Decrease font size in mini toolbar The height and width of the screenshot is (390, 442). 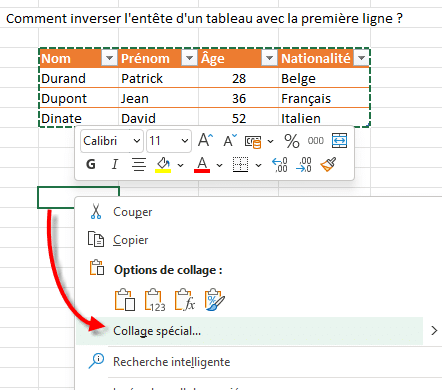pyautogui.click(x=230, y=140)
